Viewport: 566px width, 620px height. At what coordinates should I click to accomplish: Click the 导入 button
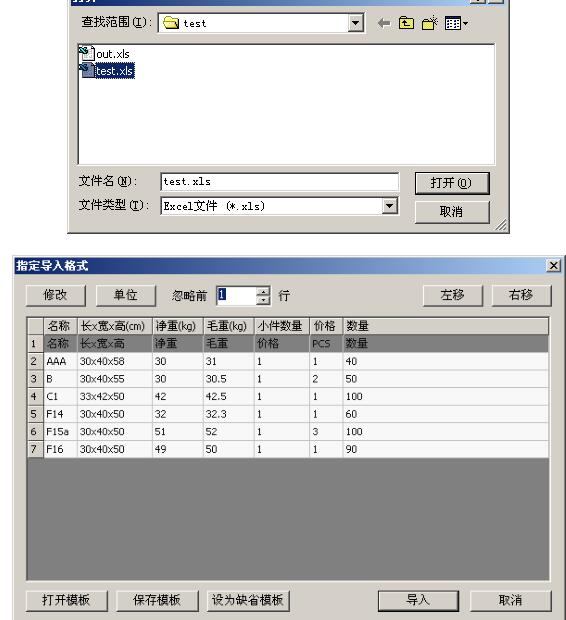click(418, 600)
